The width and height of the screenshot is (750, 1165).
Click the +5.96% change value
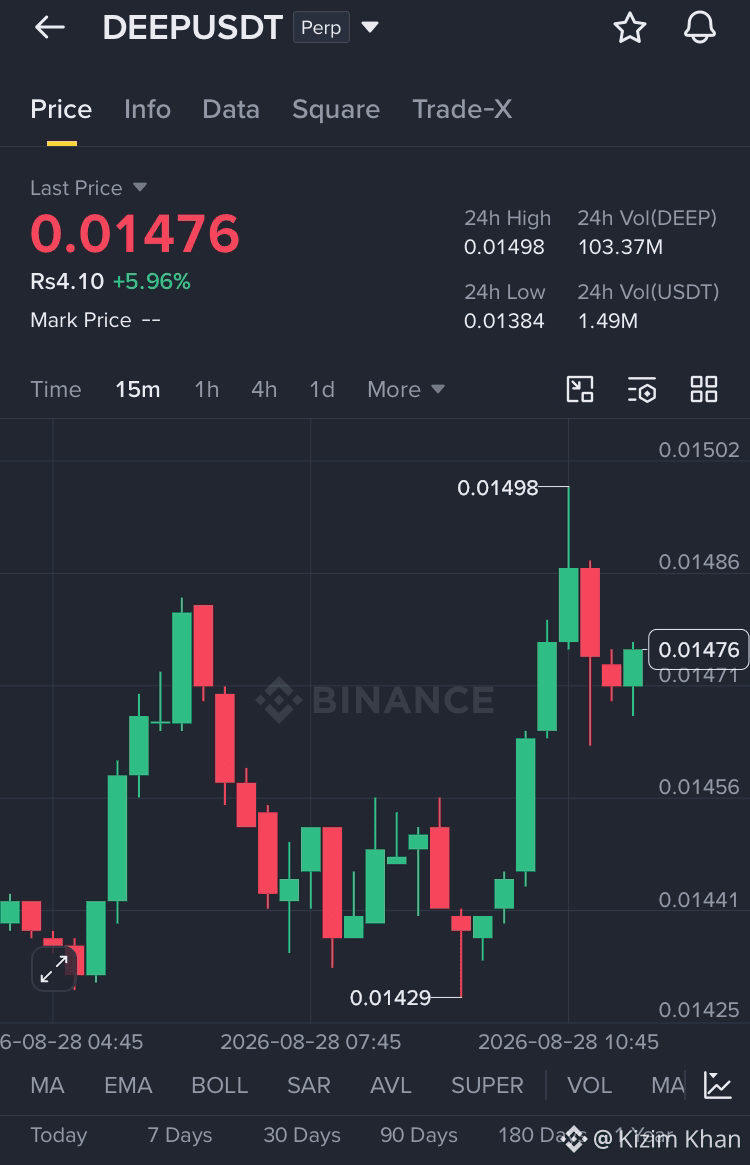pos(152,282)
